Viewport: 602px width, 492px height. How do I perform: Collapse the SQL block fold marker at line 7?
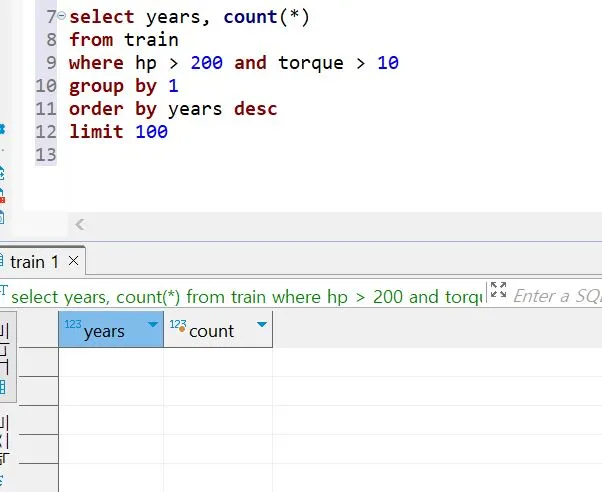pos(61,16)
